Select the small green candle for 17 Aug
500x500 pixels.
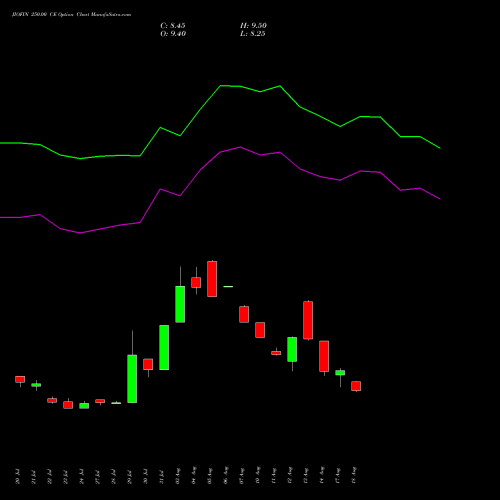click(x=340, y=373)
